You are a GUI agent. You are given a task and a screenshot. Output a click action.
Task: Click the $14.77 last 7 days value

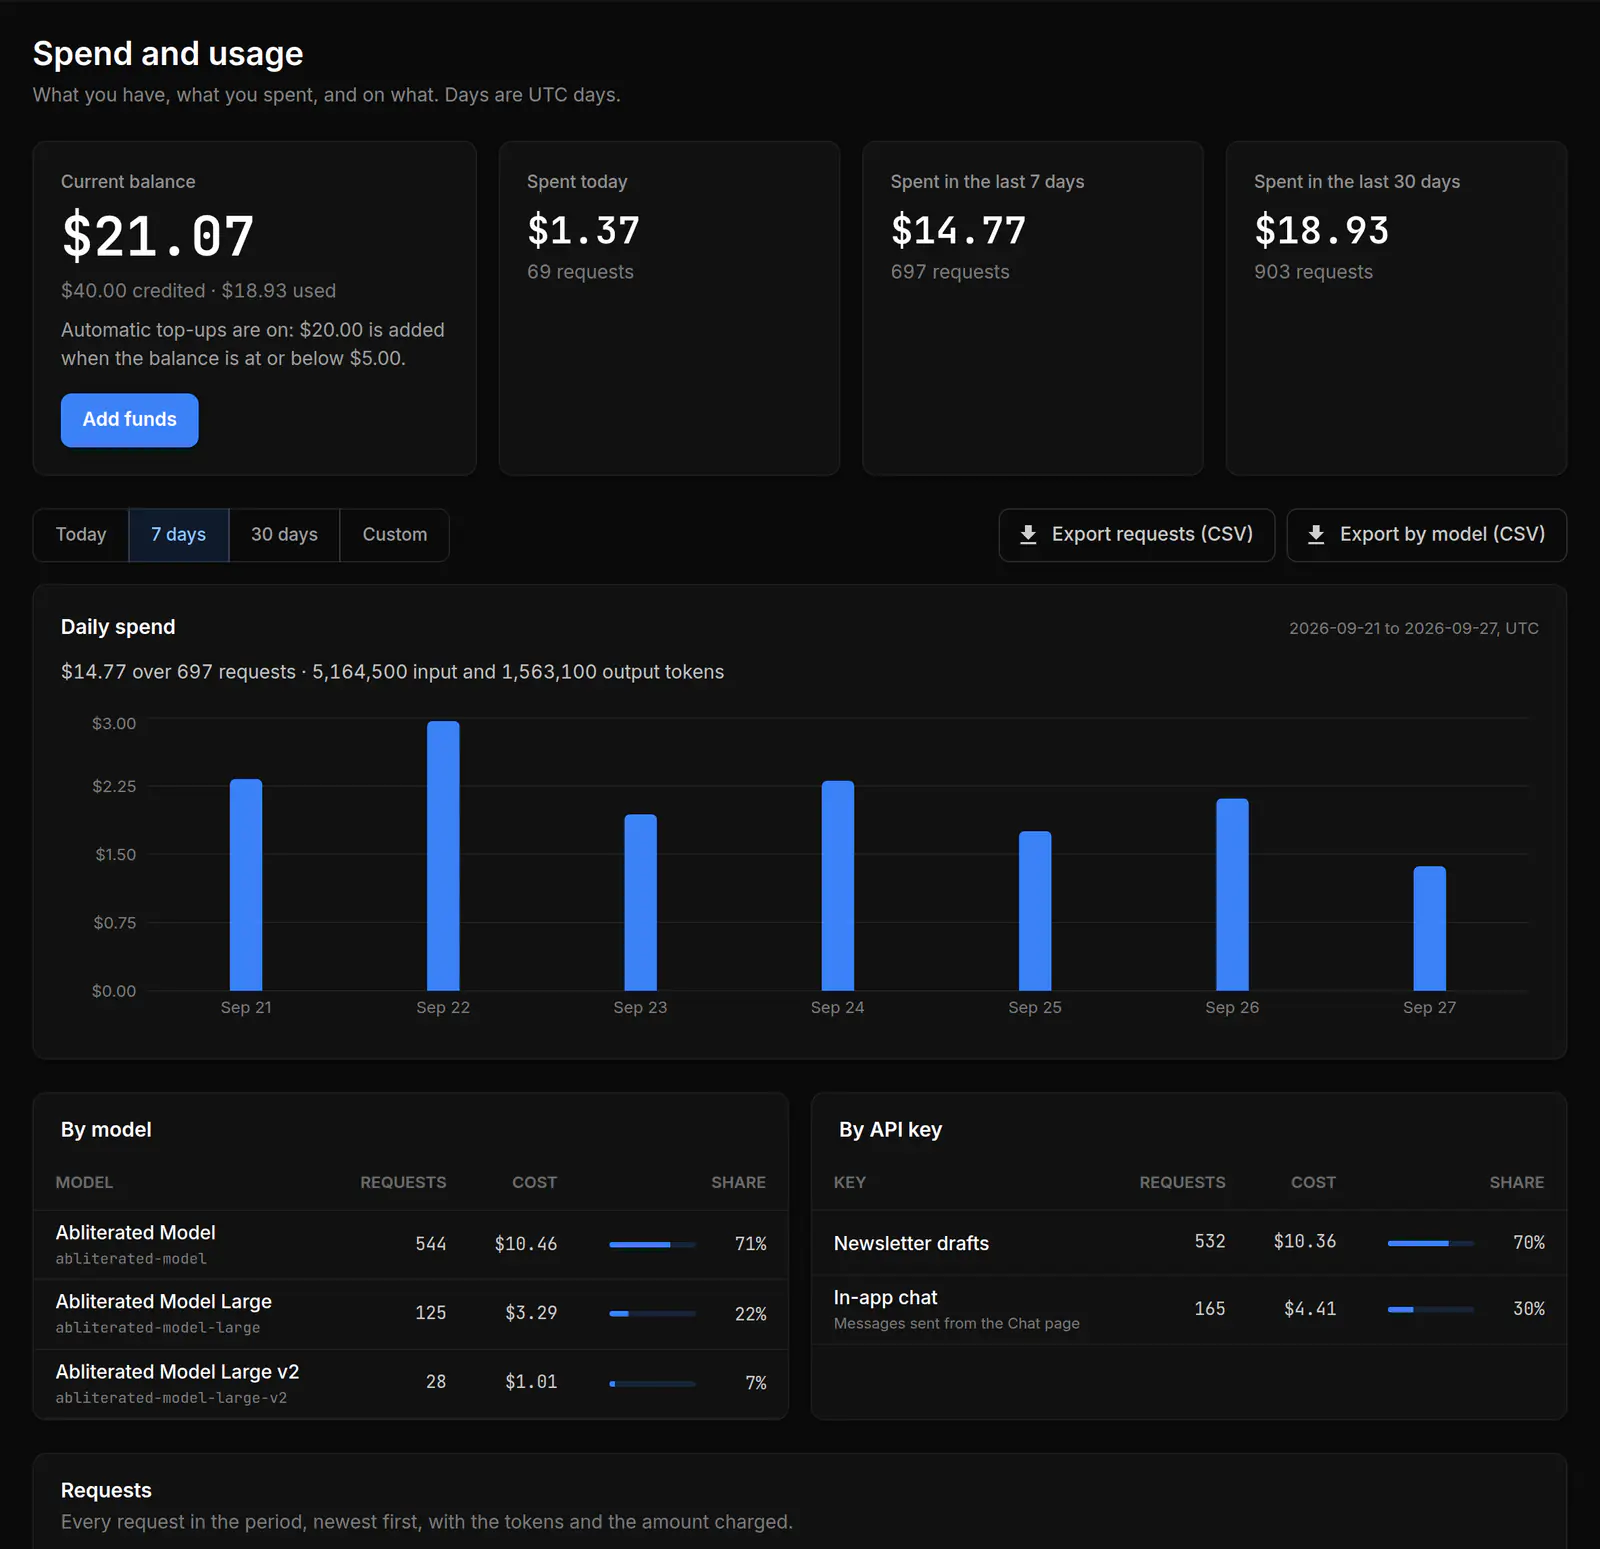click(x=958, y=231)
